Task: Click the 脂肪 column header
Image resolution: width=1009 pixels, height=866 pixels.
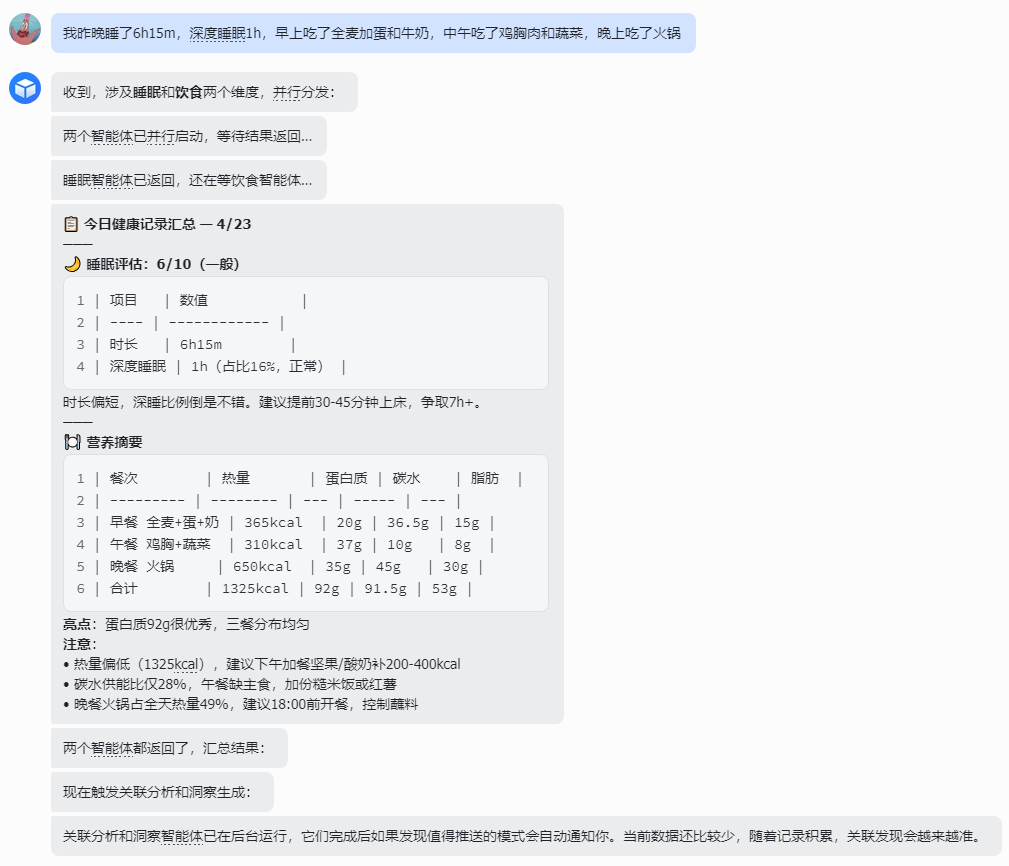Action: tap(485, 478)
